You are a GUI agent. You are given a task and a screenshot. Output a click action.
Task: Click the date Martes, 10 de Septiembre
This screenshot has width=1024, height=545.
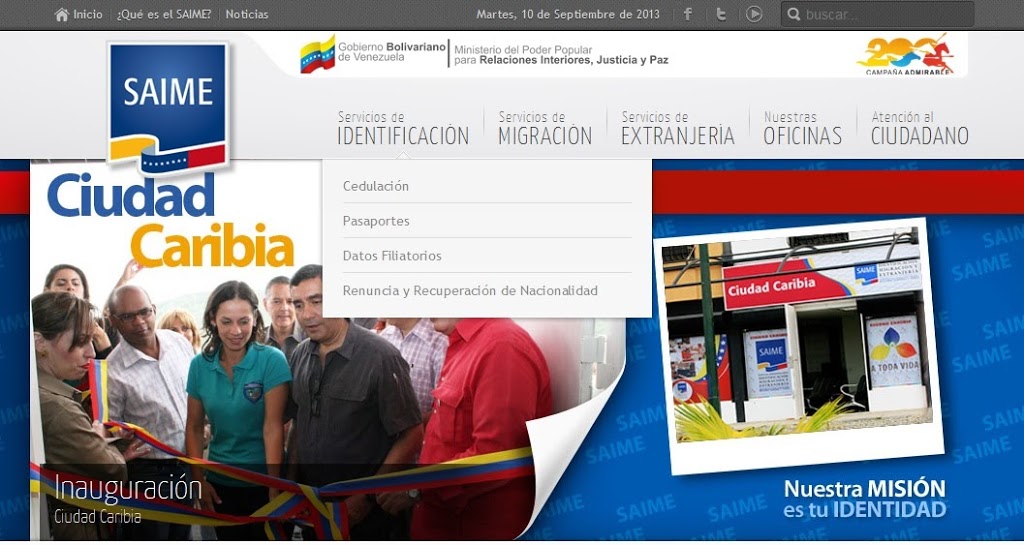[x=568, y=14]
